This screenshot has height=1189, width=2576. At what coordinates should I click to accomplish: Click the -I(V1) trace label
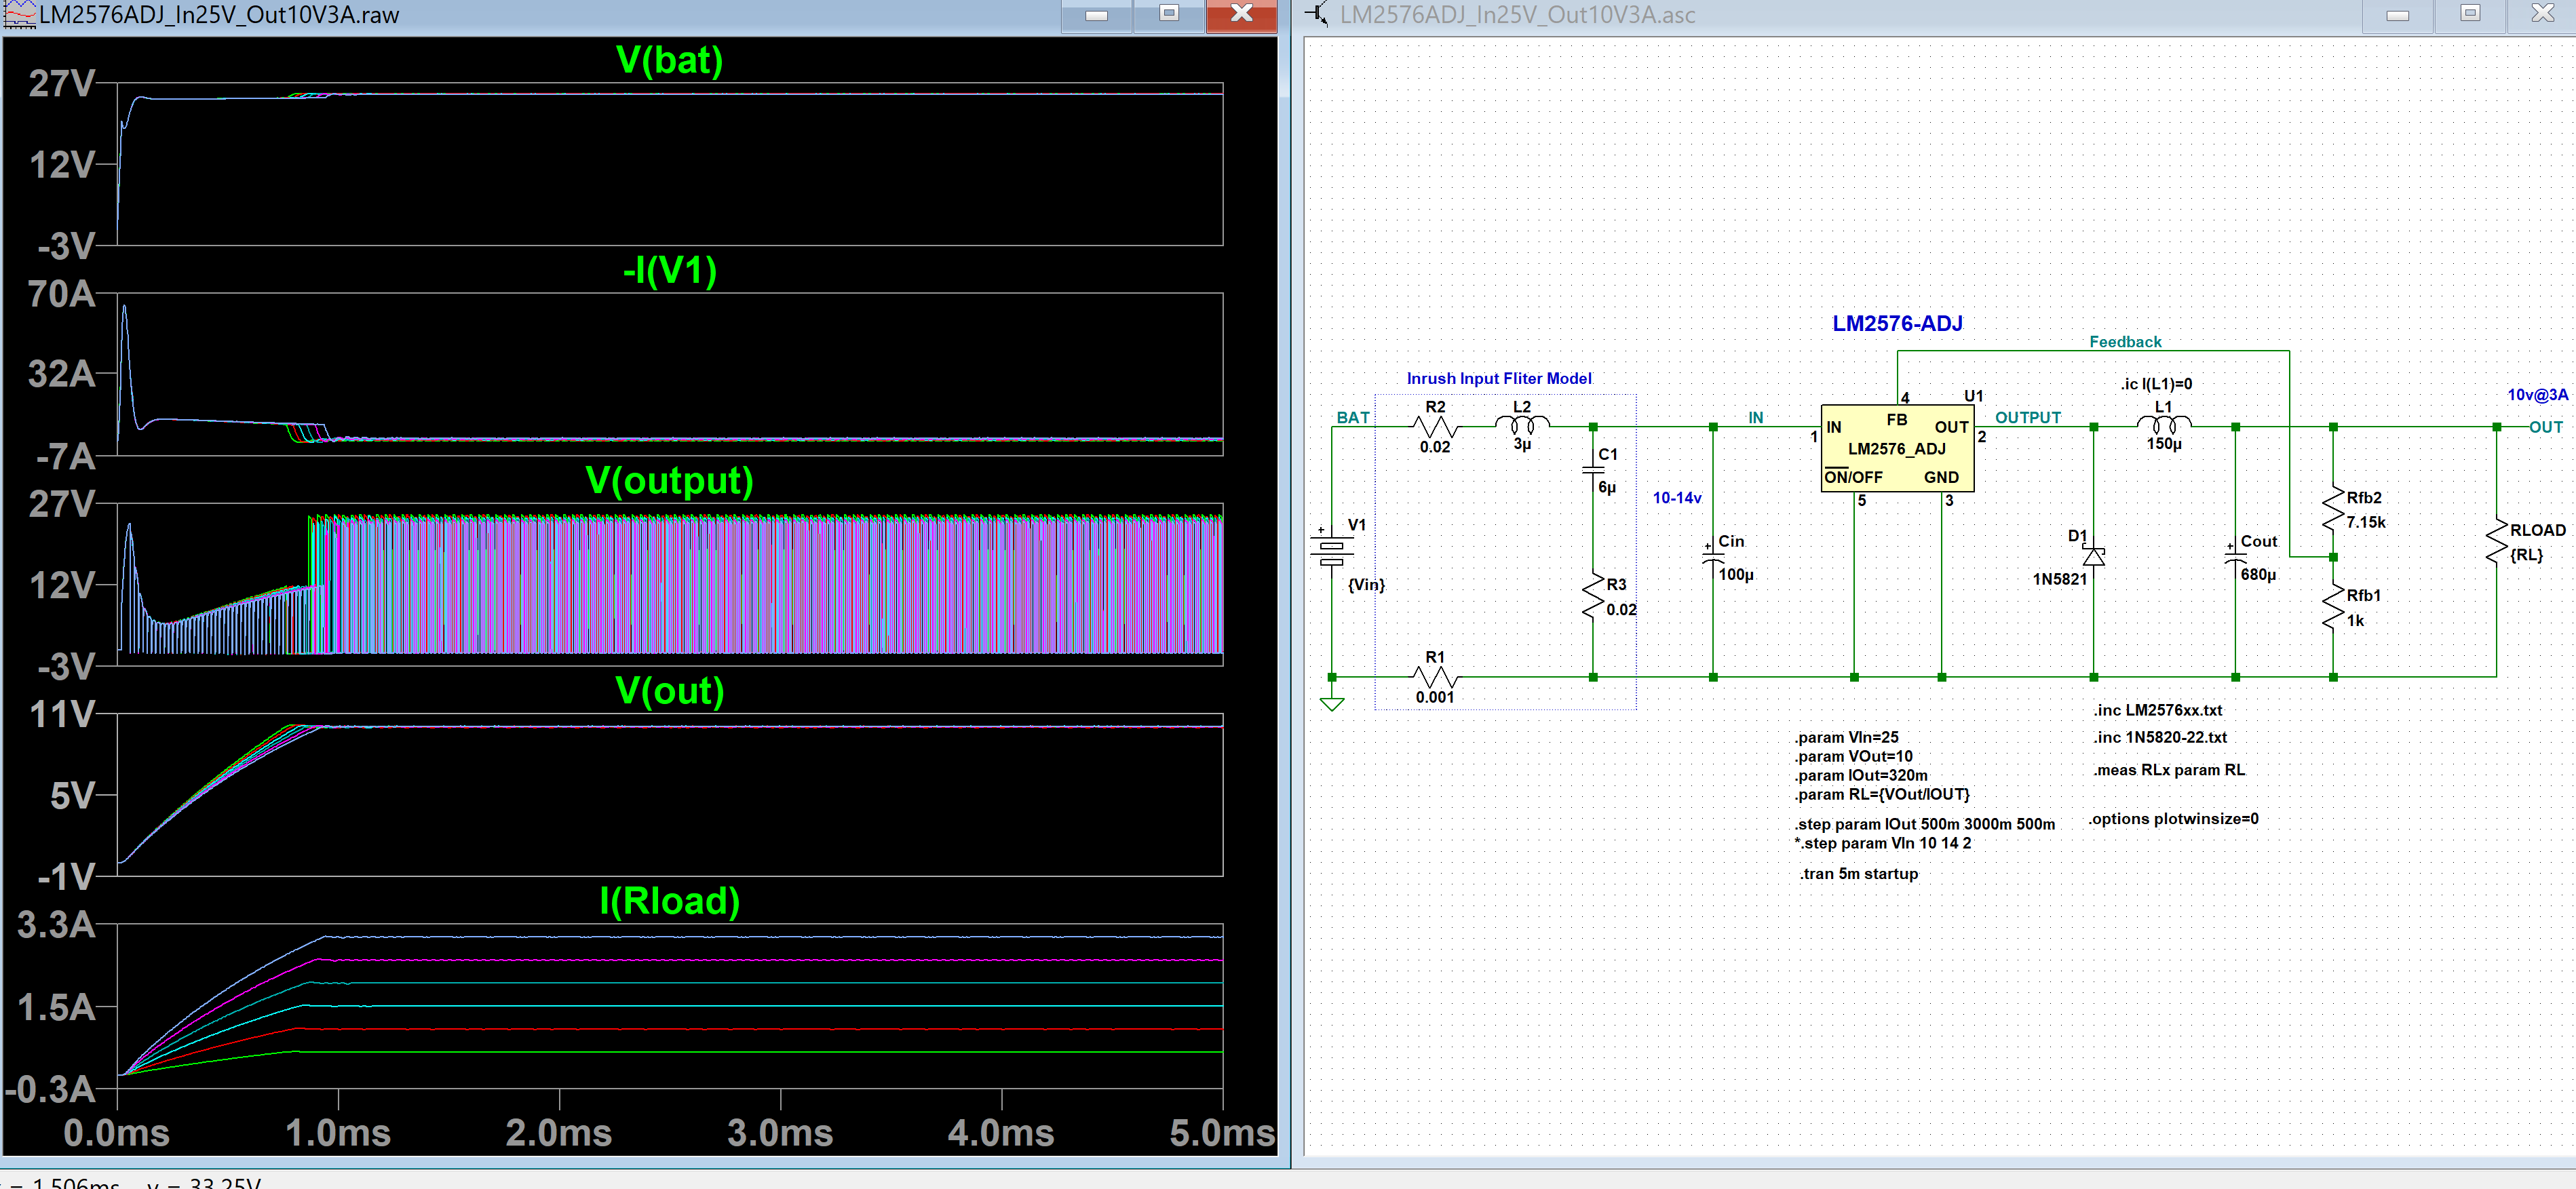[669, 270]
